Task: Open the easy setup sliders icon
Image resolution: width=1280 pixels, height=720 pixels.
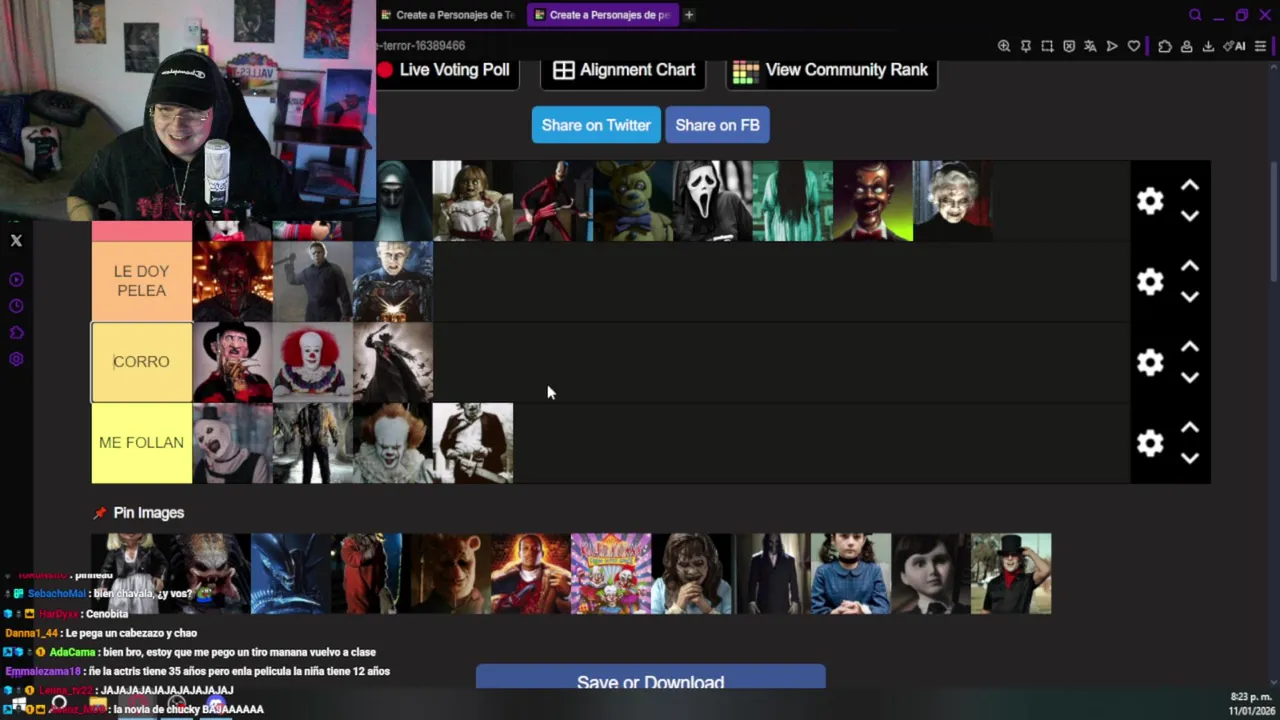Action: coord(1260,46)
